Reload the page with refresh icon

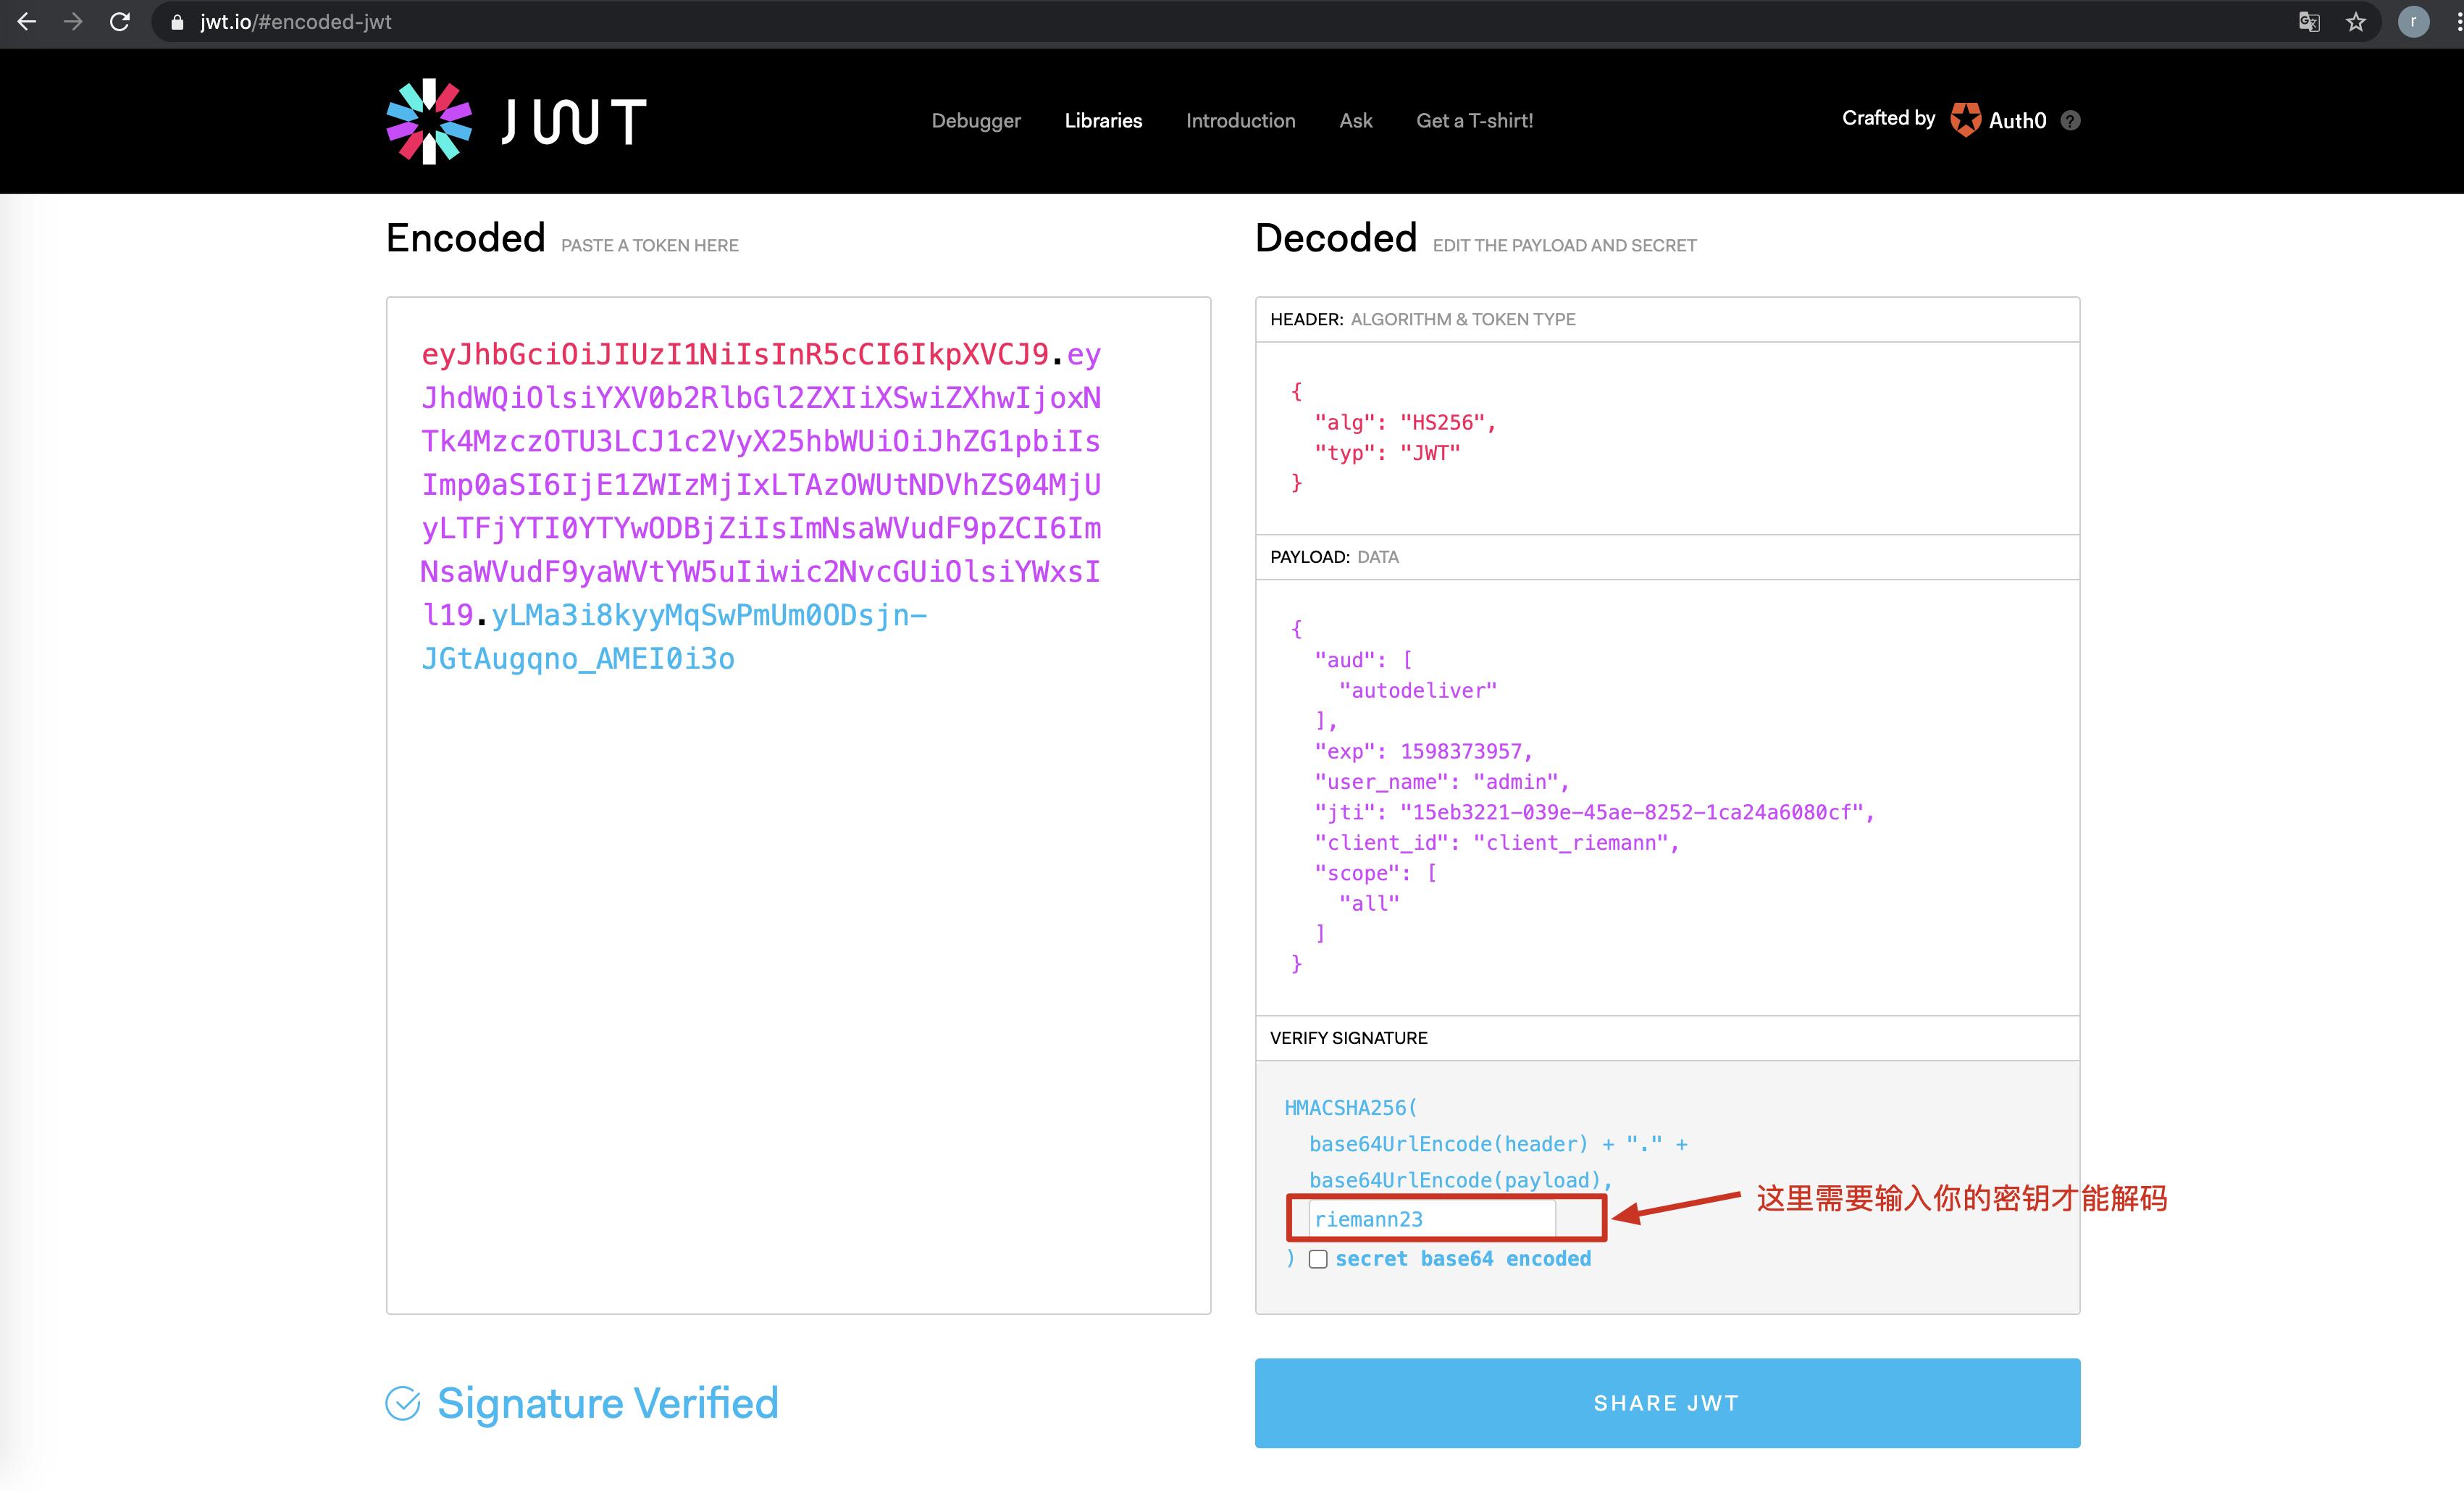coord(120,22)
